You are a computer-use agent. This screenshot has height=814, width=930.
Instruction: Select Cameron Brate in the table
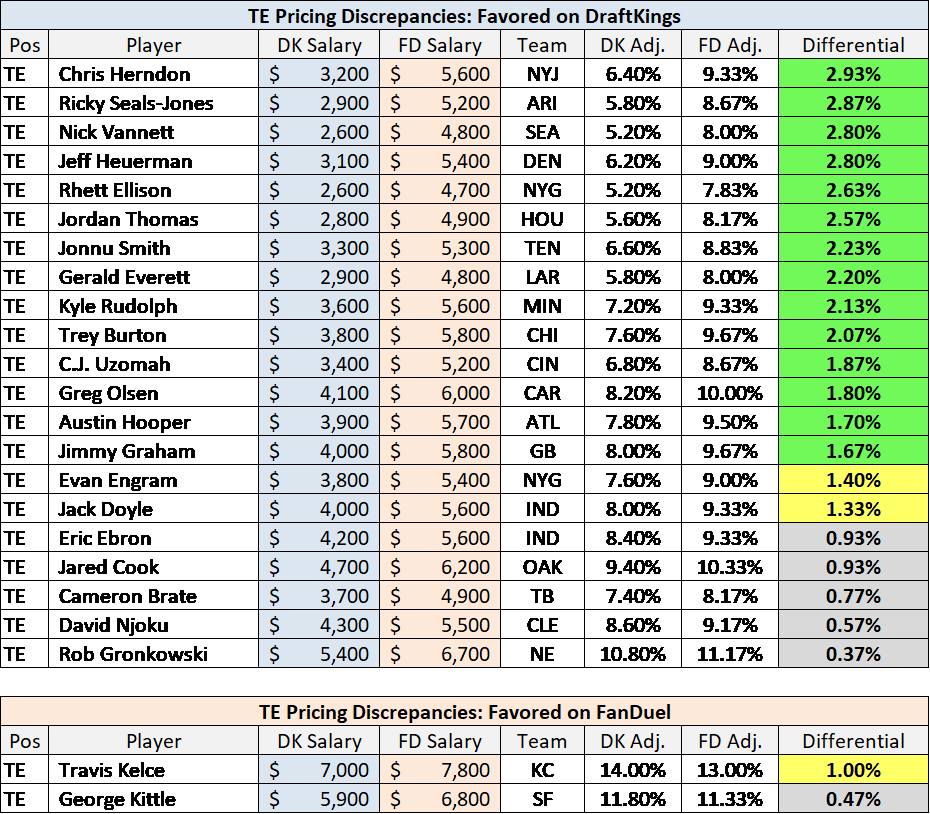[x=128, y=596]
